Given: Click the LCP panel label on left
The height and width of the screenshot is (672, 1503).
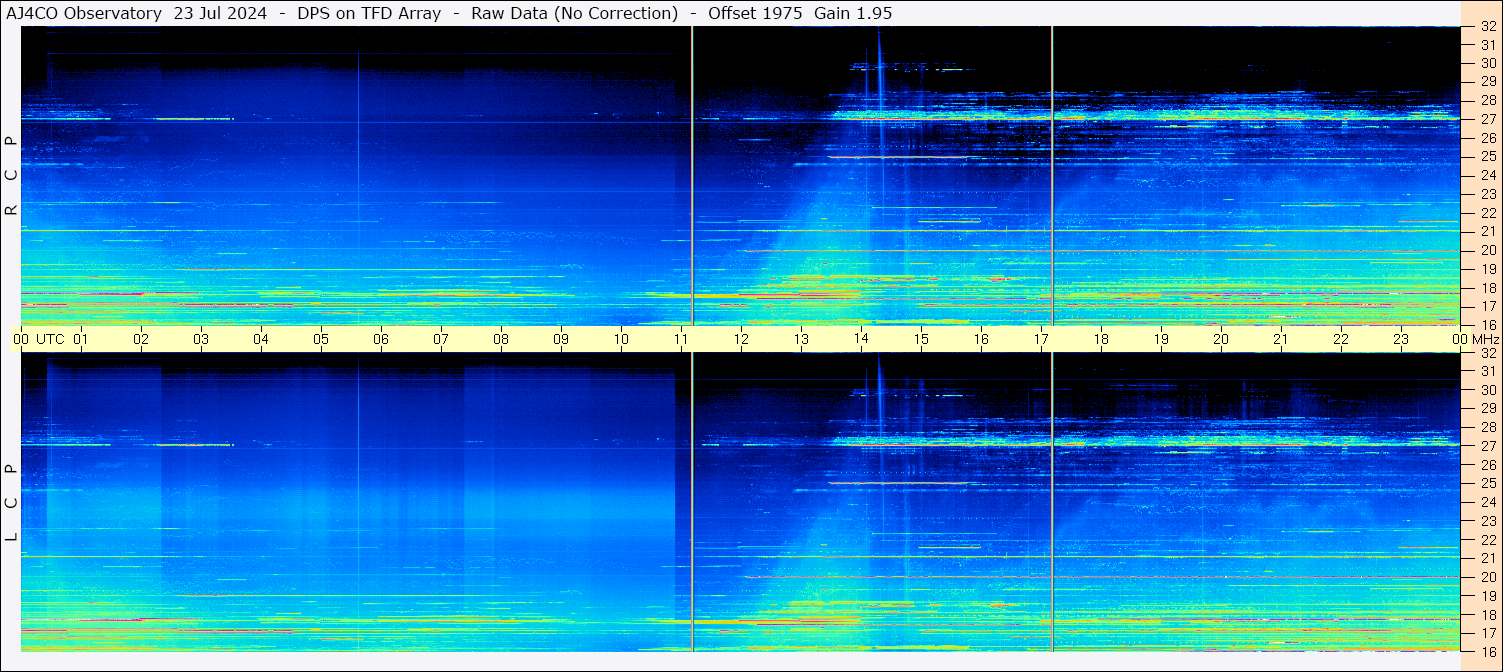Looking at the screenshot, I should [x=12, y=503].
